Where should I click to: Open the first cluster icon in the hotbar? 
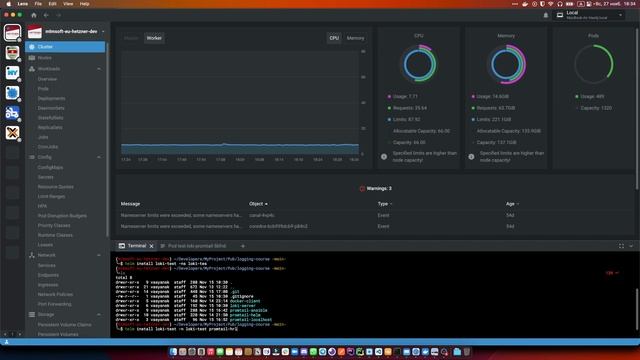click(12, 33)
